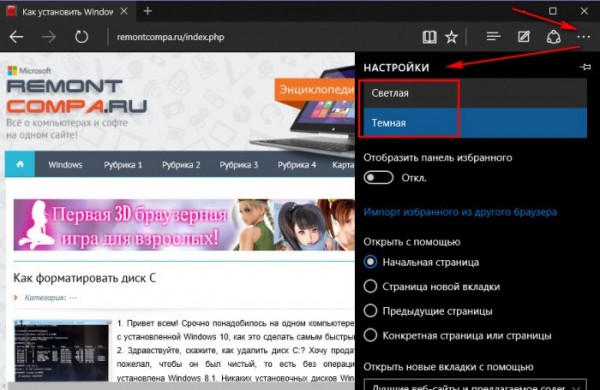Add page to favorites star icon
The height and width of the screenshot is (390, 600).
click(452, 37)
